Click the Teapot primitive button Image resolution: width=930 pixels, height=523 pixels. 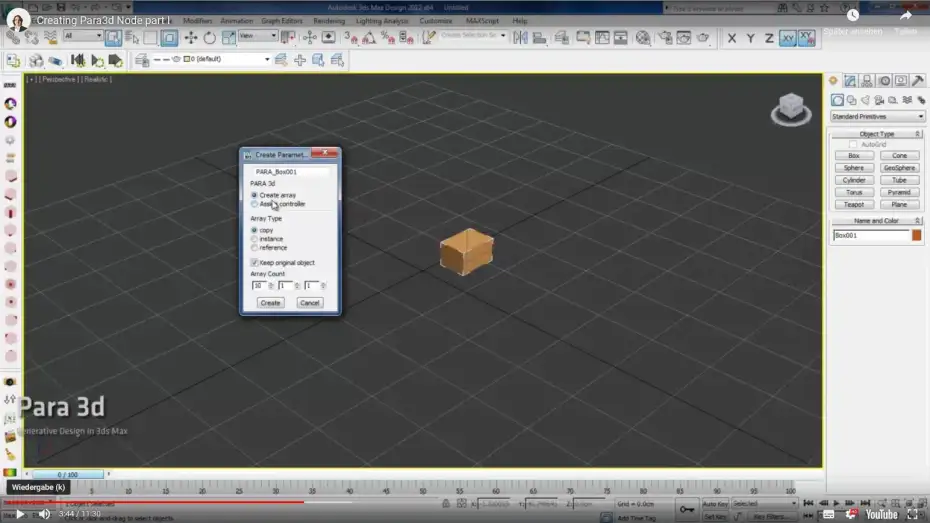pos(854,205)
